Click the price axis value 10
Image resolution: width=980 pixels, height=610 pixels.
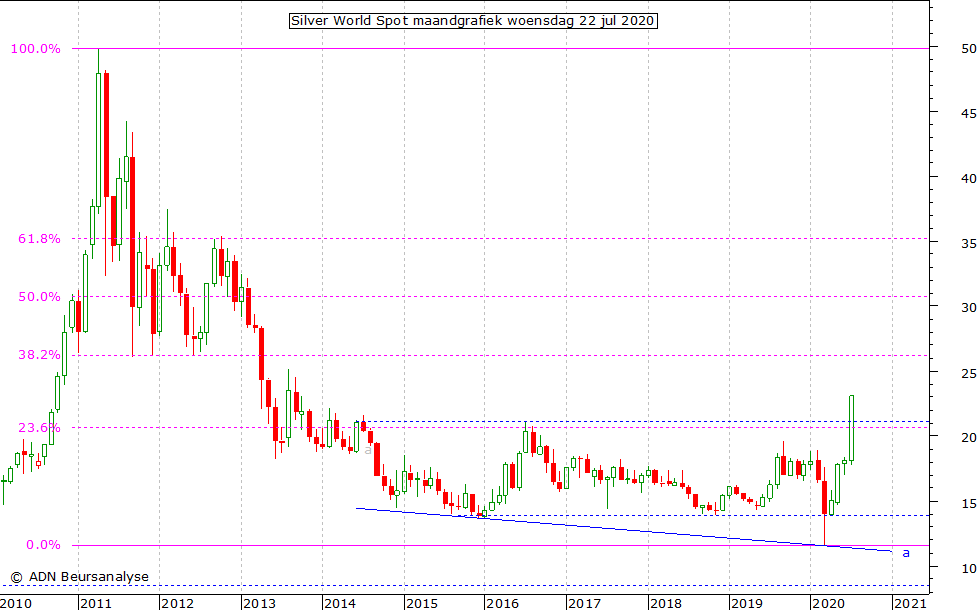click(969, 568)
